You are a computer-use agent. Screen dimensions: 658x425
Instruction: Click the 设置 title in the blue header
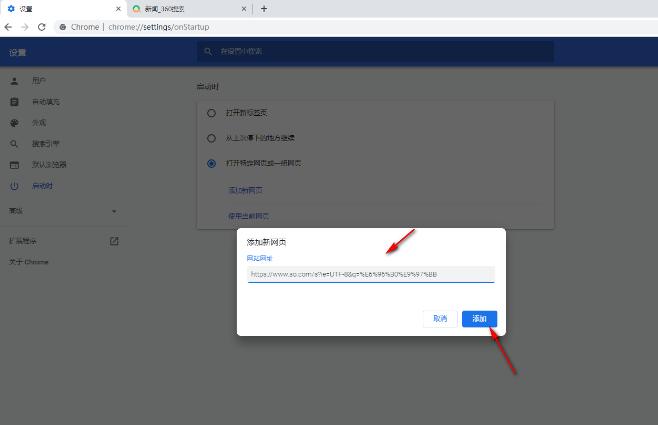18,52
